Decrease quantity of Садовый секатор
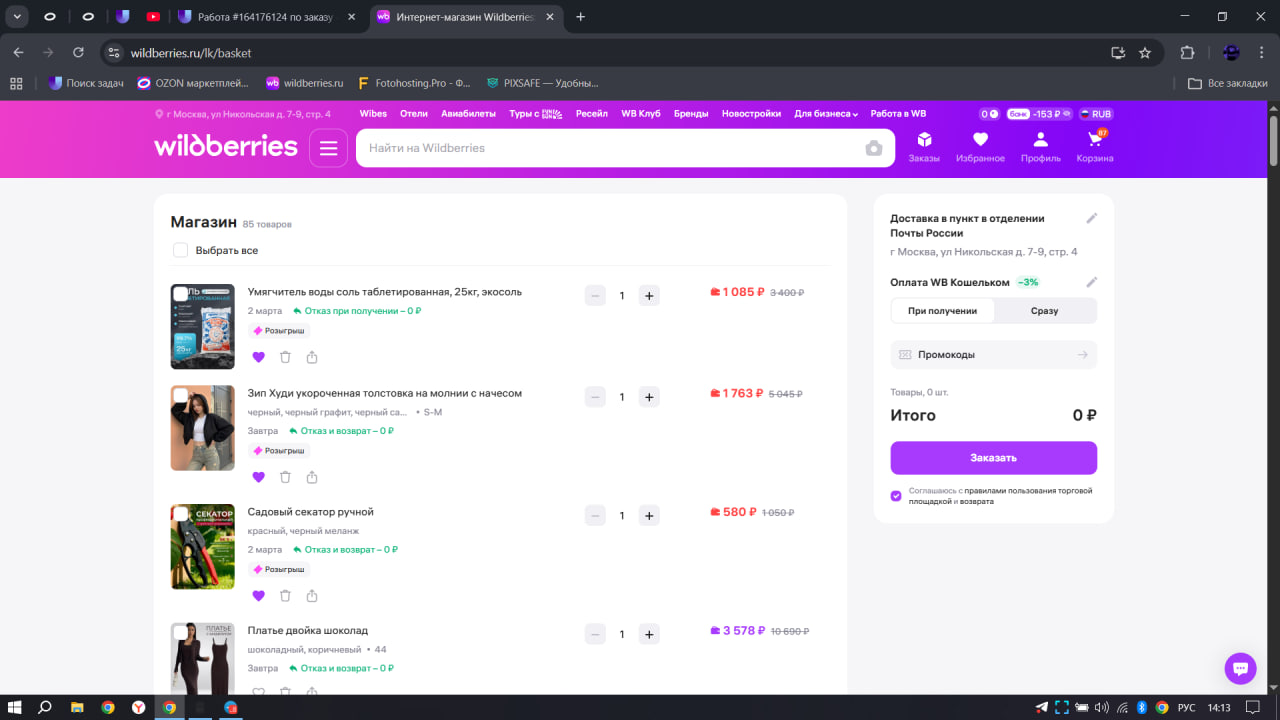 pos(595,516)
